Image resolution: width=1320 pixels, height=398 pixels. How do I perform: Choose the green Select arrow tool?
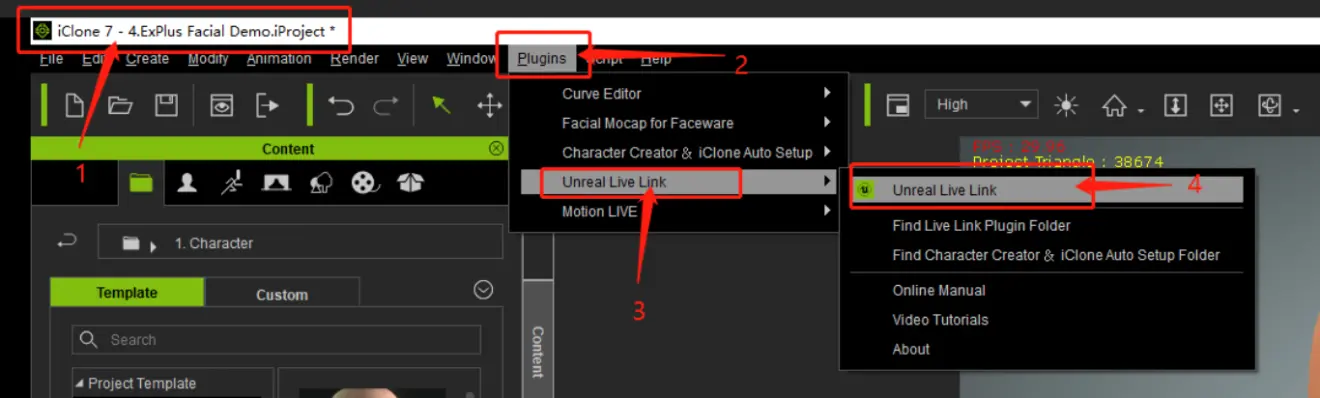441,104
